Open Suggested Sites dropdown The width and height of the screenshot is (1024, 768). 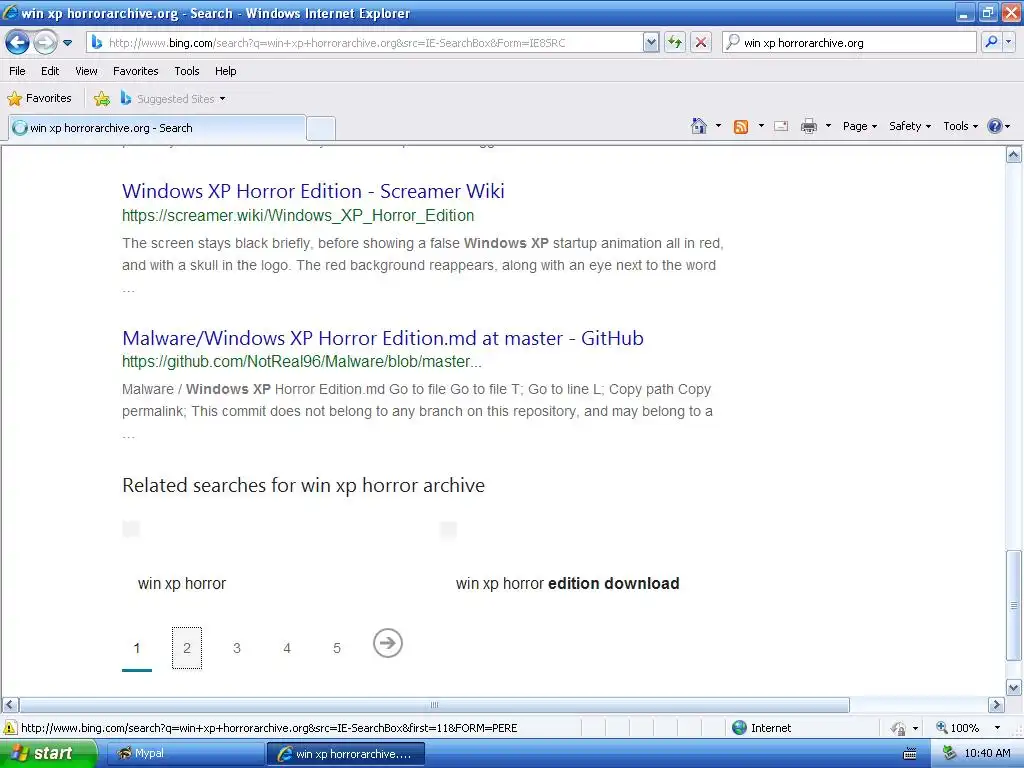173,99
